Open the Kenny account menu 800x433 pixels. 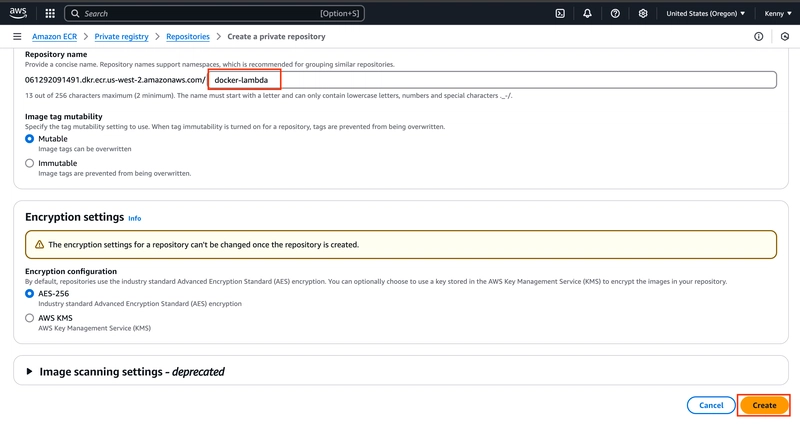point(778,13)
